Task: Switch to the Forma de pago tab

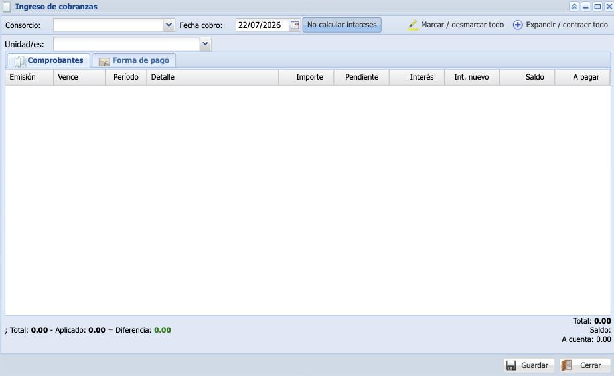Action: (x=134, y=61)
